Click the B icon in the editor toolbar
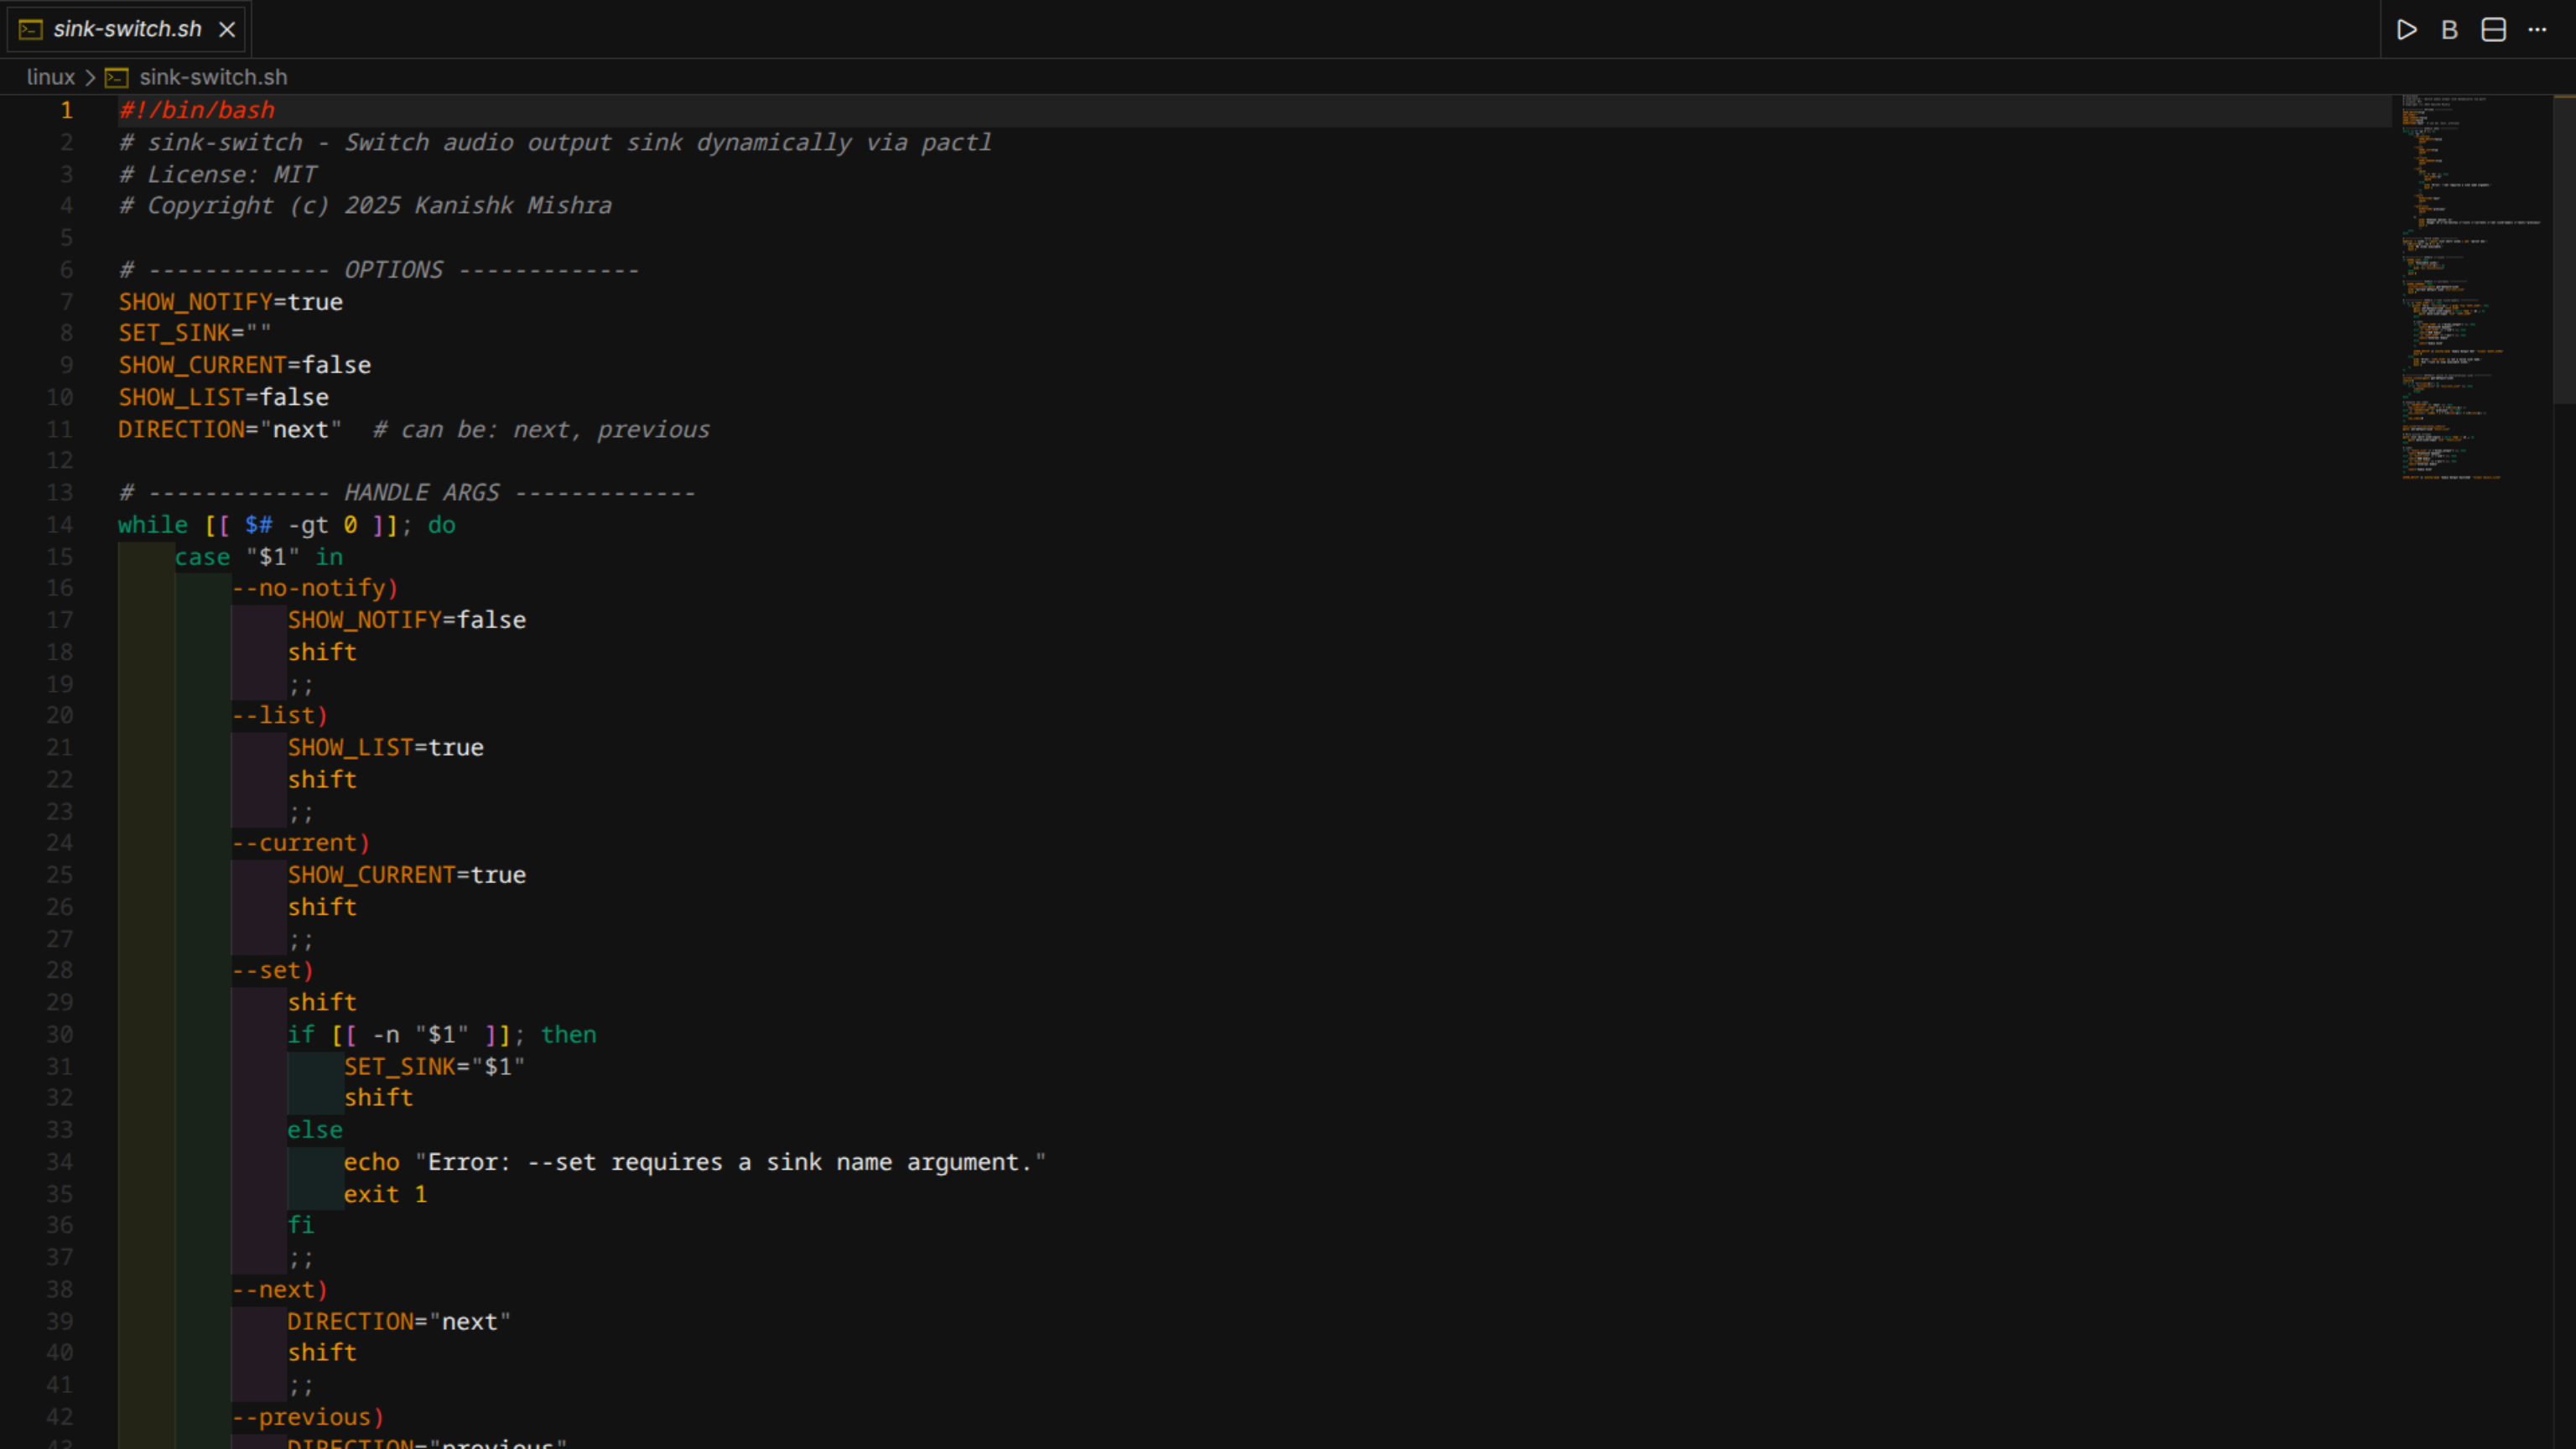 point(2449,29)
